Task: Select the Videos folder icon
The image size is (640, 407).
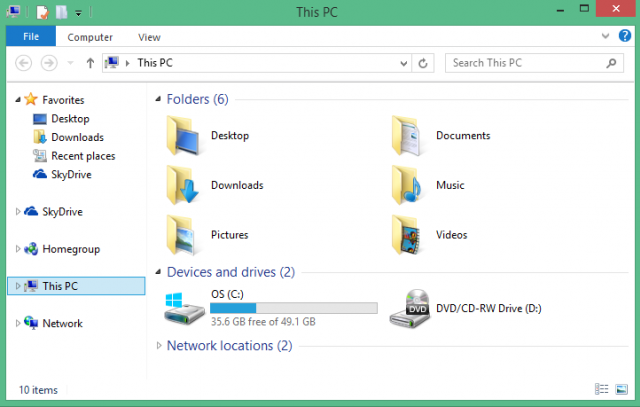Action: (x=407, y=235)
